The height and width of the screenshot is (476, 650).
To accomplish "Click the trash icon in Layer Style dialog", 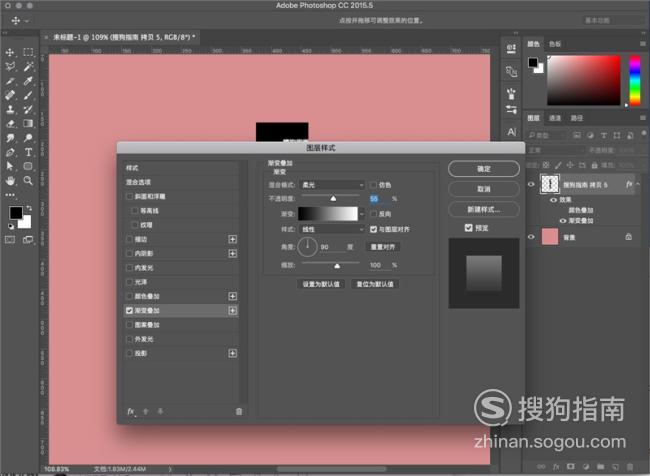I will [239, 411].
